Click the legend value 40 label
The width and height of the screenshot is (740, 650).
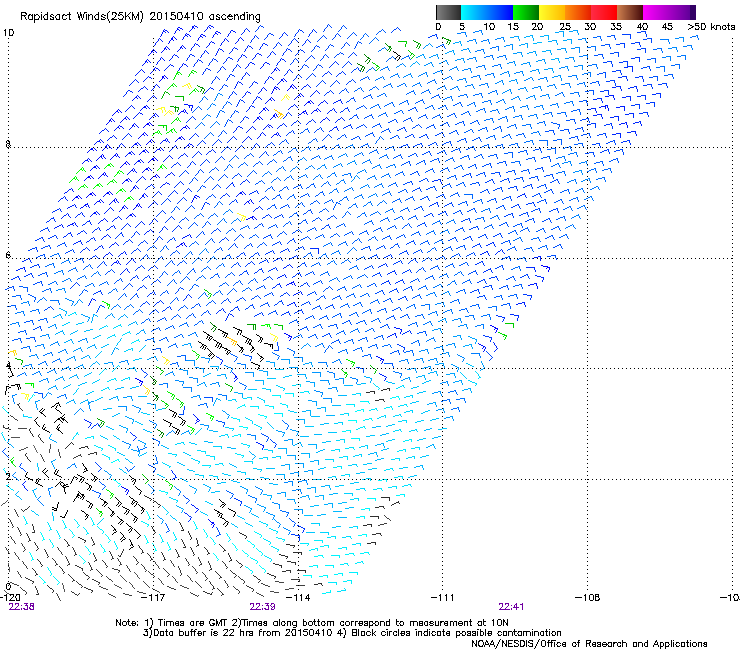point(642,27)
